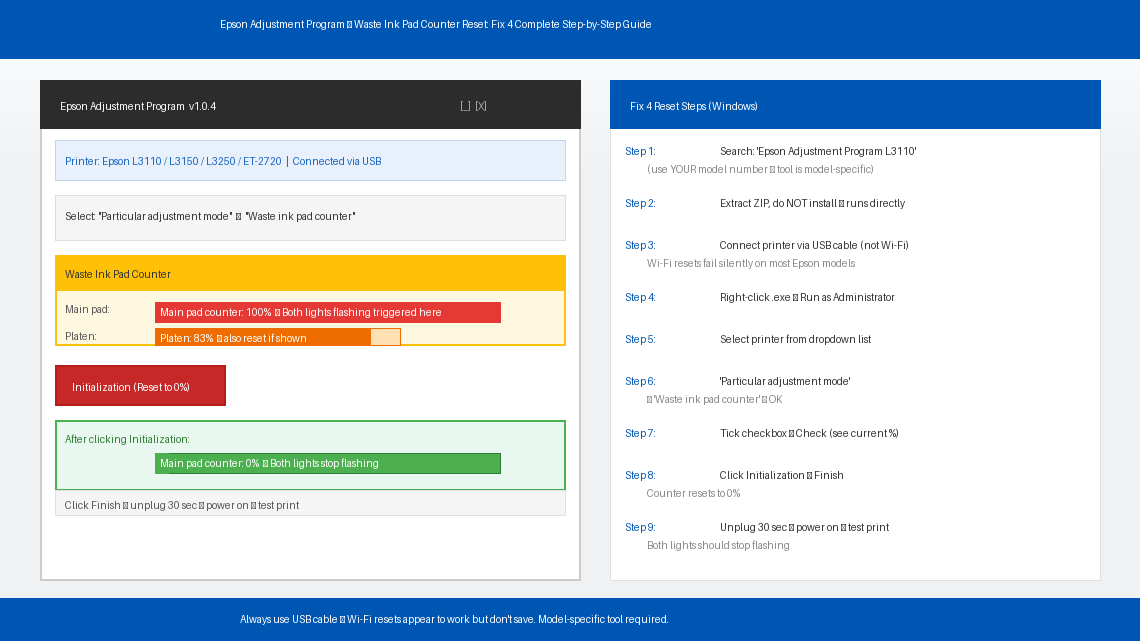Screen dimensions: 1140x641
Task: Click the Initialization (Reset to 0%) button
Action: [140, 386]
